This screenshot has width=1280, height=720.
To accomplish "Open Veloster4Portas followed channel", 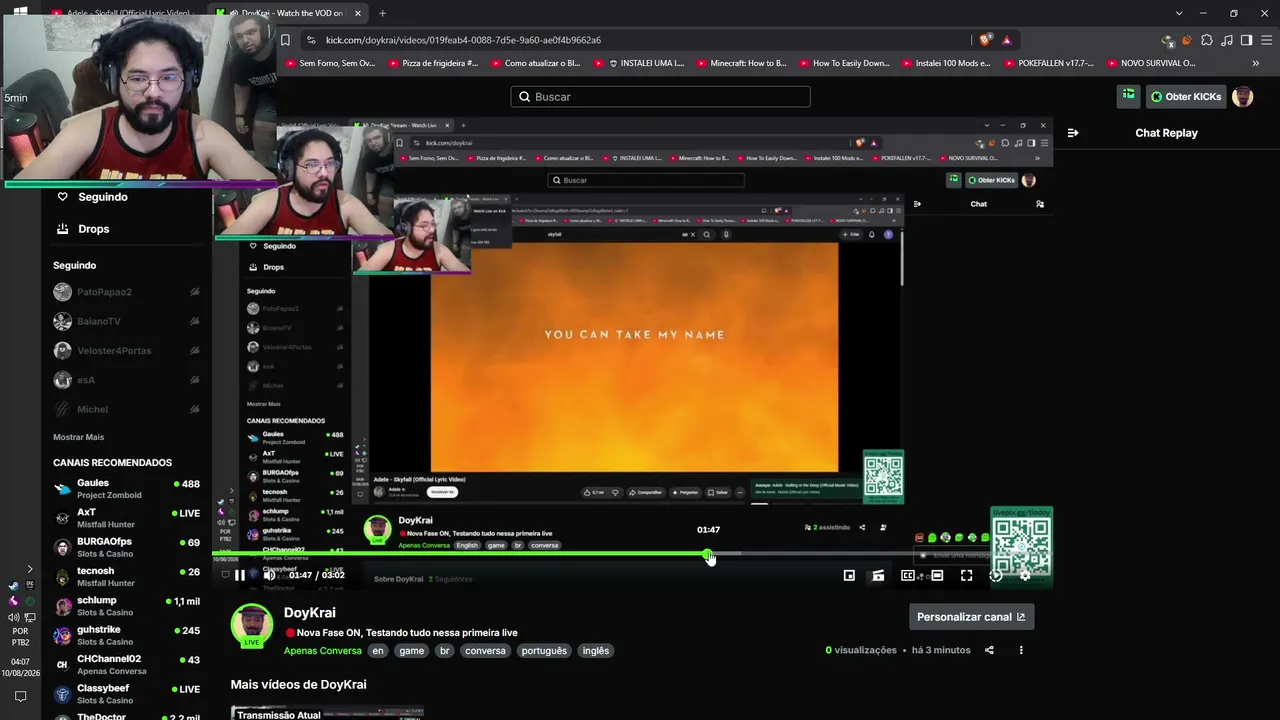I will coord(126,350).
